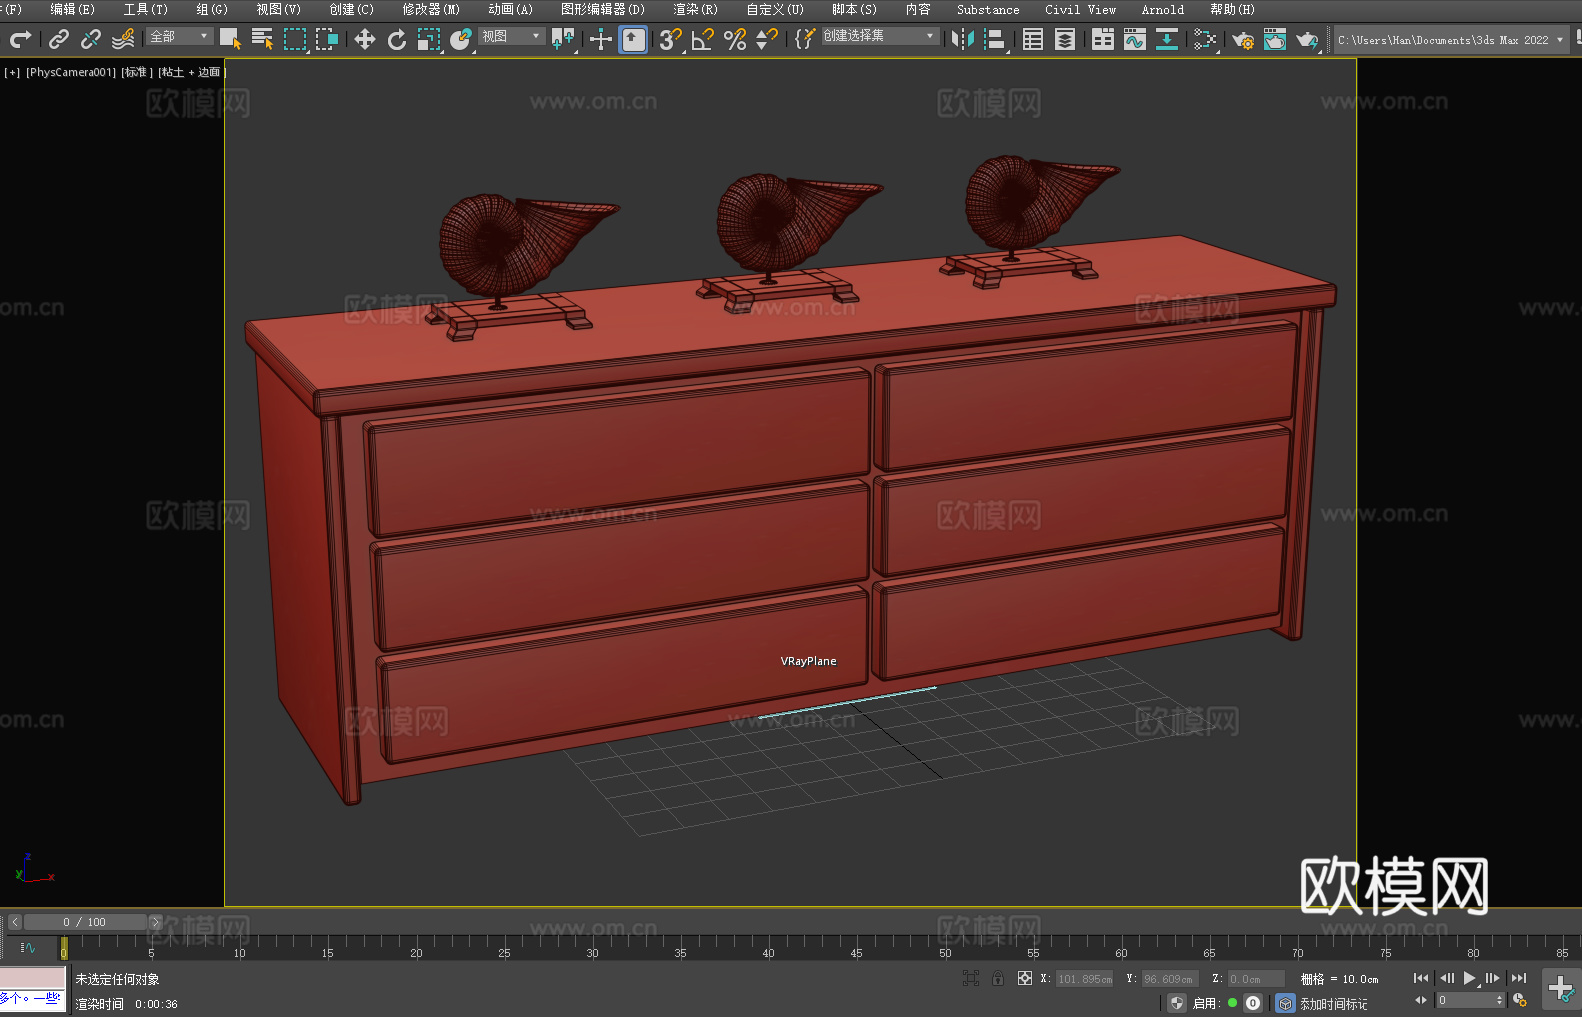Click the Select and Manipulate tool
Viewport: 1582px width, 1017px height.
tap(601, 39)
